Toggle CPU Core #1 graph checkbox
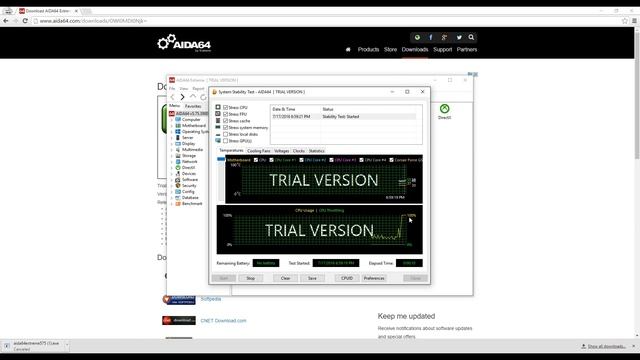 pyautogui.click(x=271, y=160)
